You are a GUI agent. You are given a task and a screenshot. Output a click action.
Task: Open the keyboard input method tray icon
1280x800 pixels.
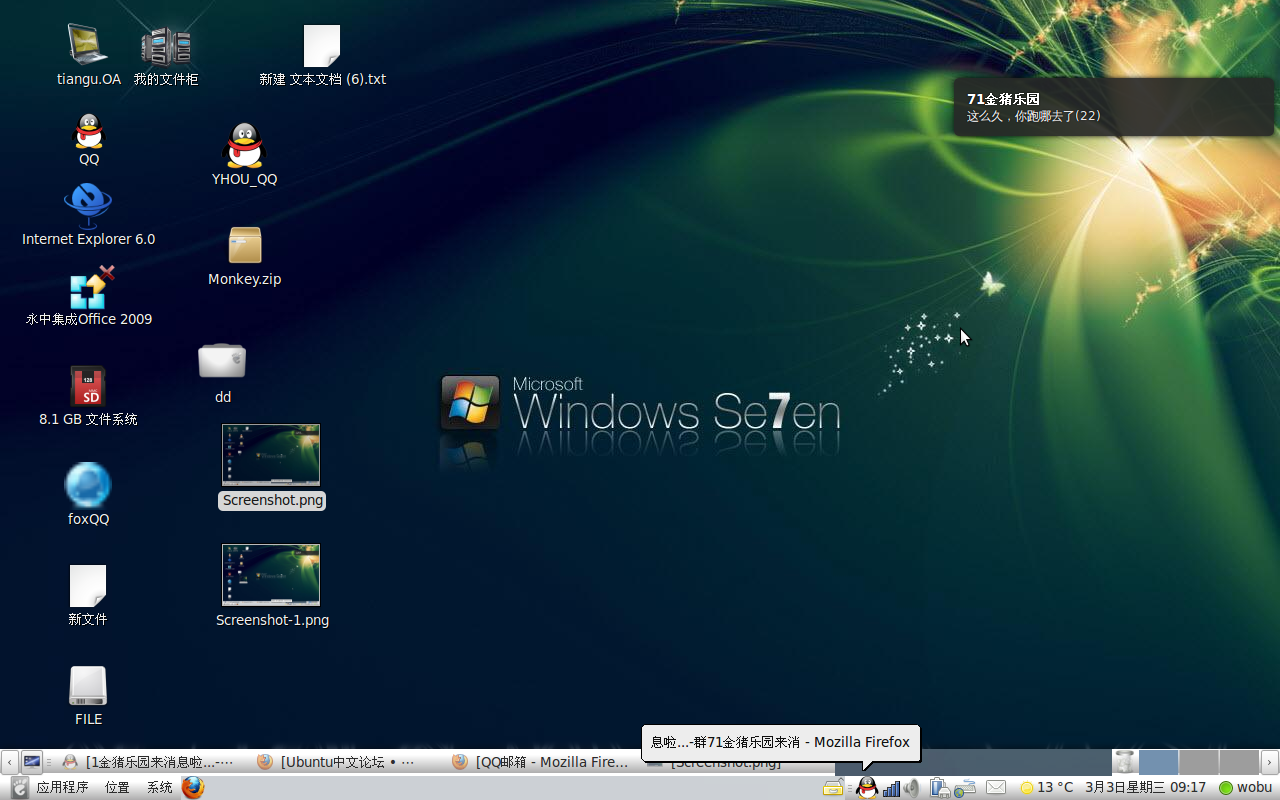coord(964,788)
